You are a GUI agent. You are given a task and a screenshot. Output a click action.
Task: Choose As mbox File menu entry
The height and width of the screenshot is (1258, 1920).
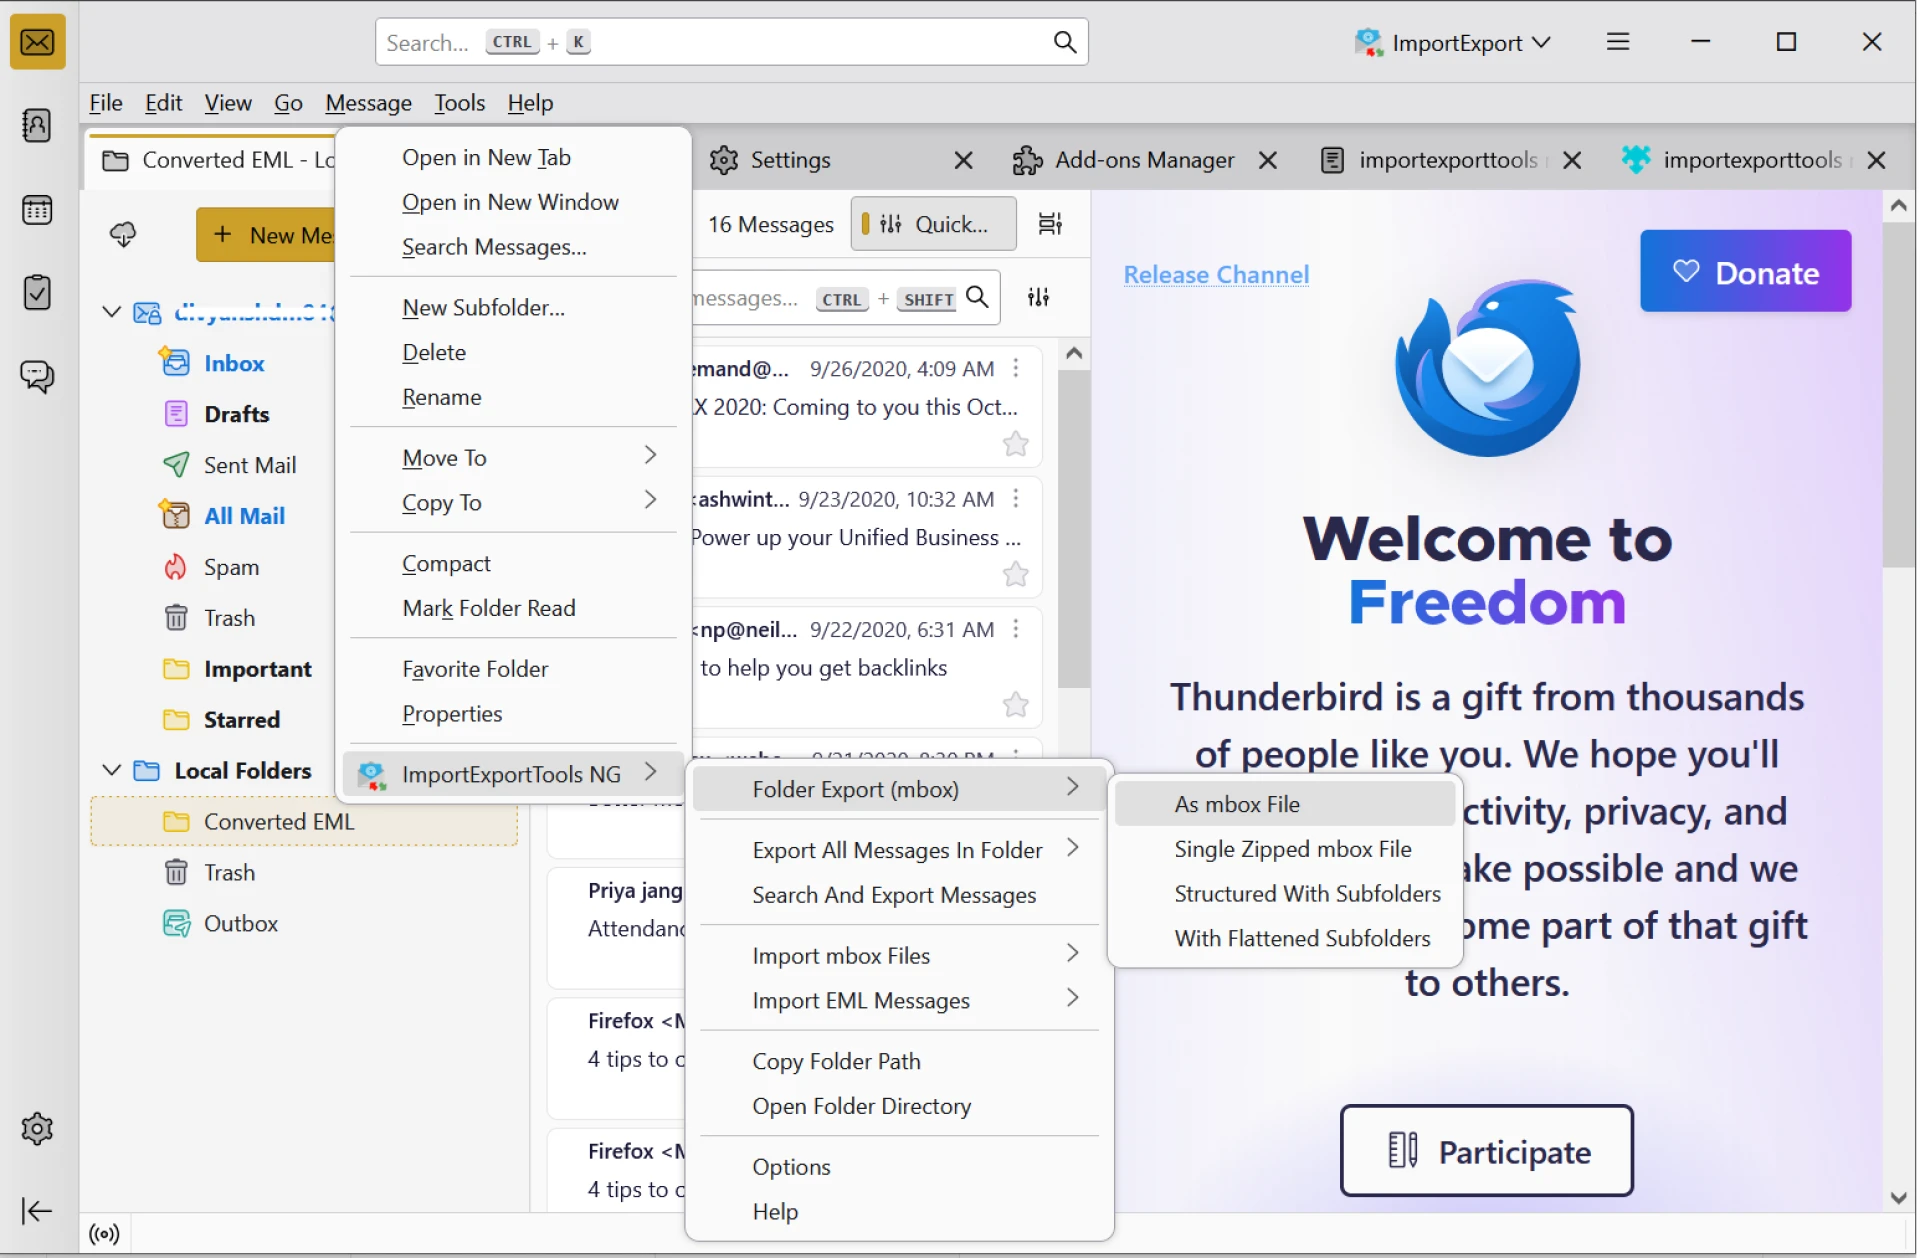pyautogui.click(x=1237, y=804)
